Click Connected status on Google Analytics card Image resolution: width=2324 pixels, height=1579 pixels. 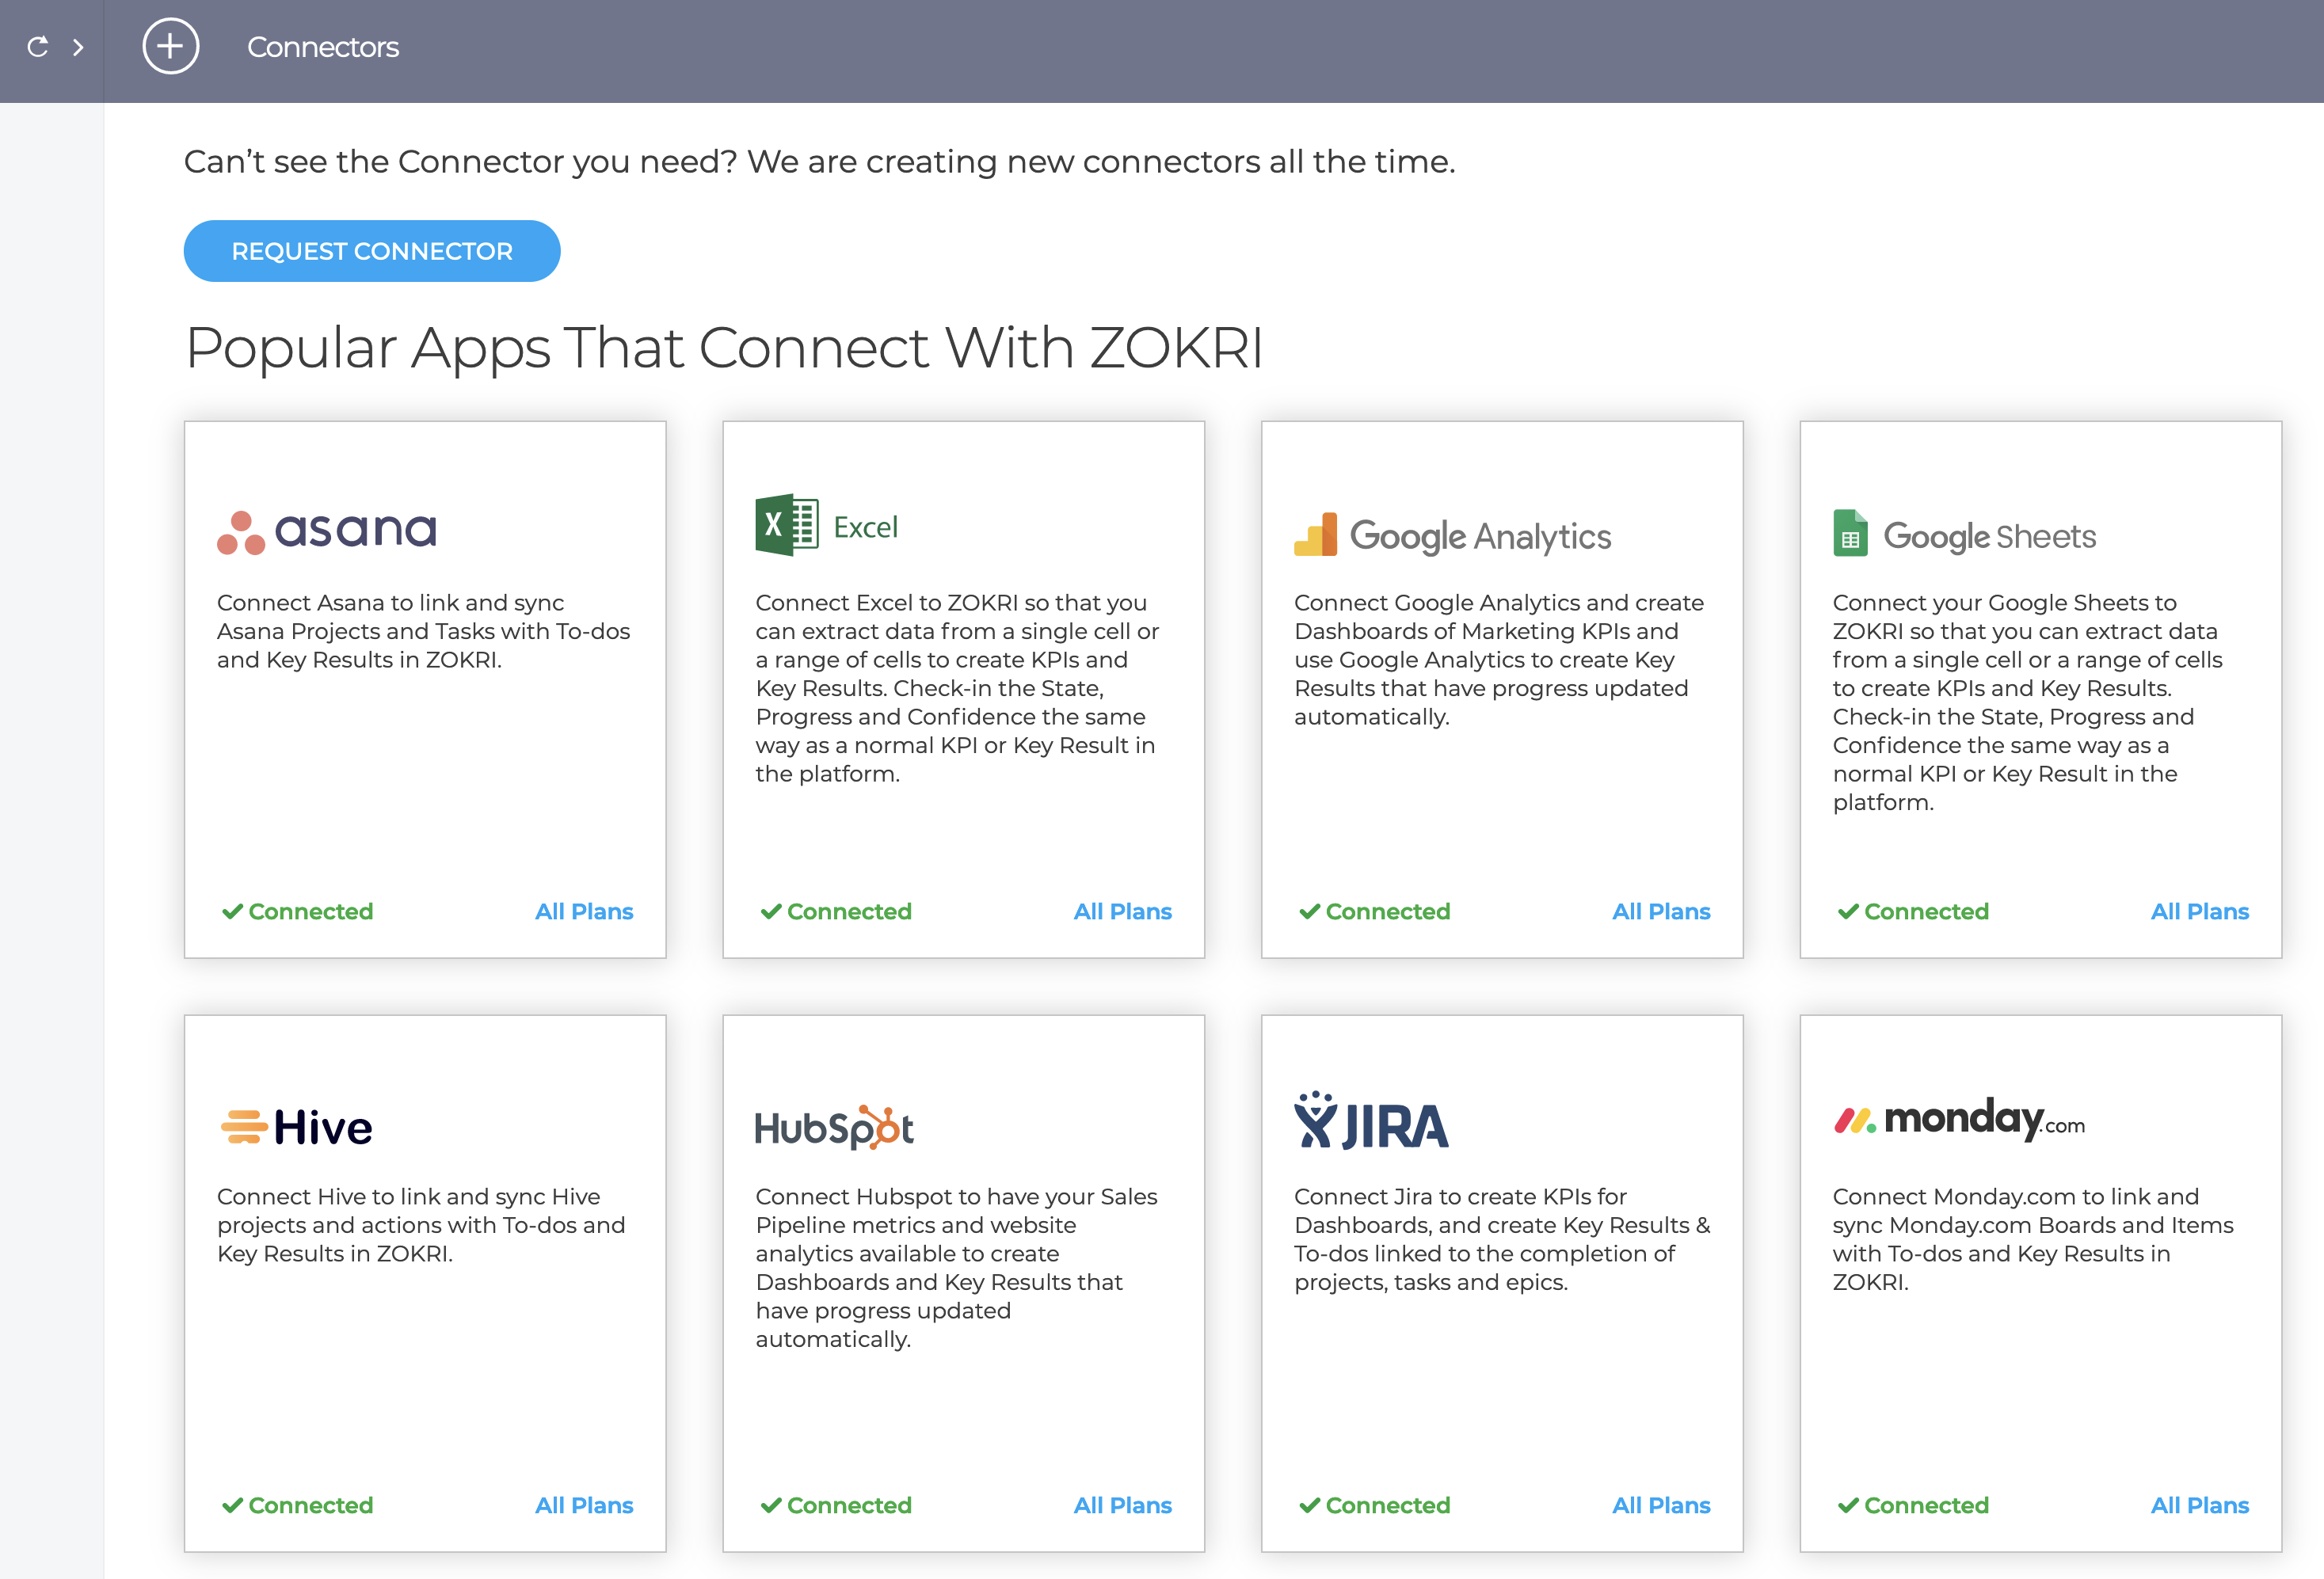1374,911
